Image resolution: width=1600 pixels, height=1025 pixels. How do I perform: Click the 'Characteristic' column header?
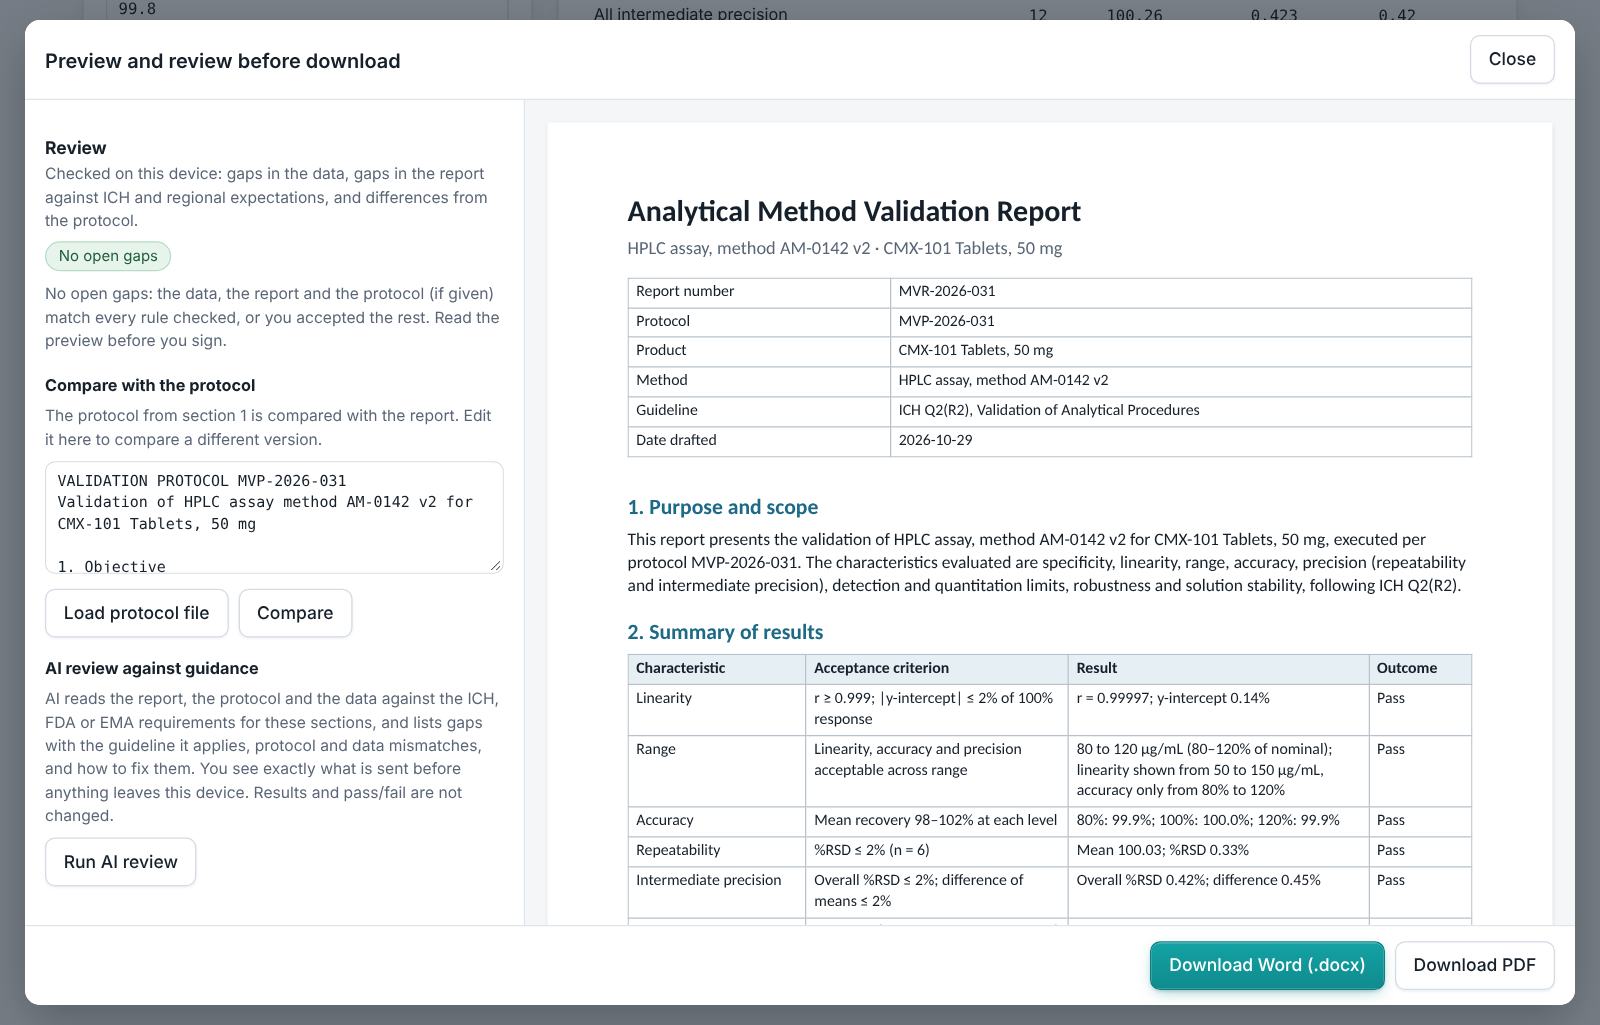pos(717,669)
